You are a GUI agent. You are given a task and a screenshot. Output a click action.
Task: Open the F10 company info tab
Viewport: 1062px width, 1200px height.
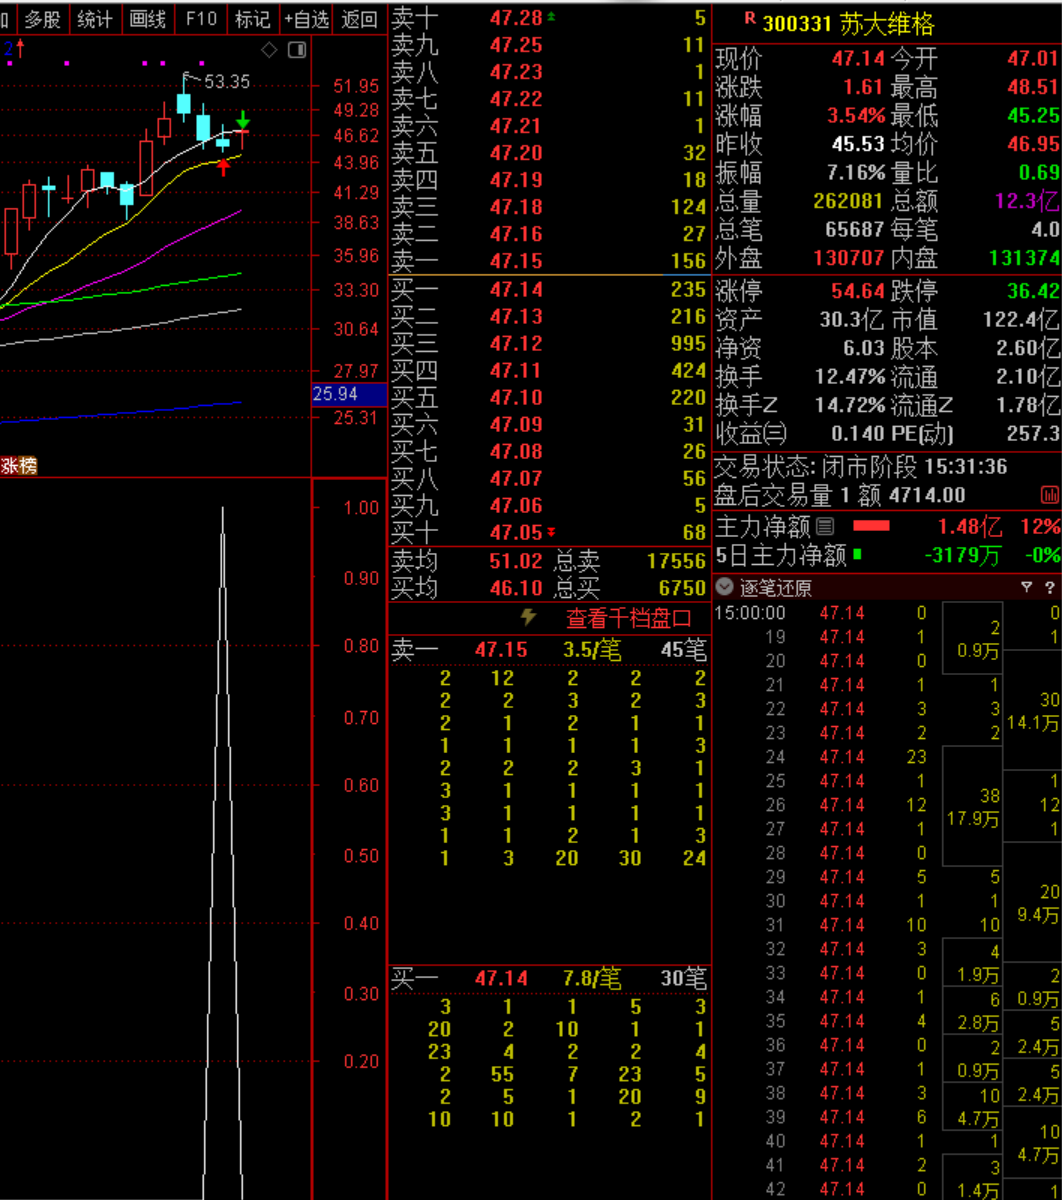[x=200, y=18]
